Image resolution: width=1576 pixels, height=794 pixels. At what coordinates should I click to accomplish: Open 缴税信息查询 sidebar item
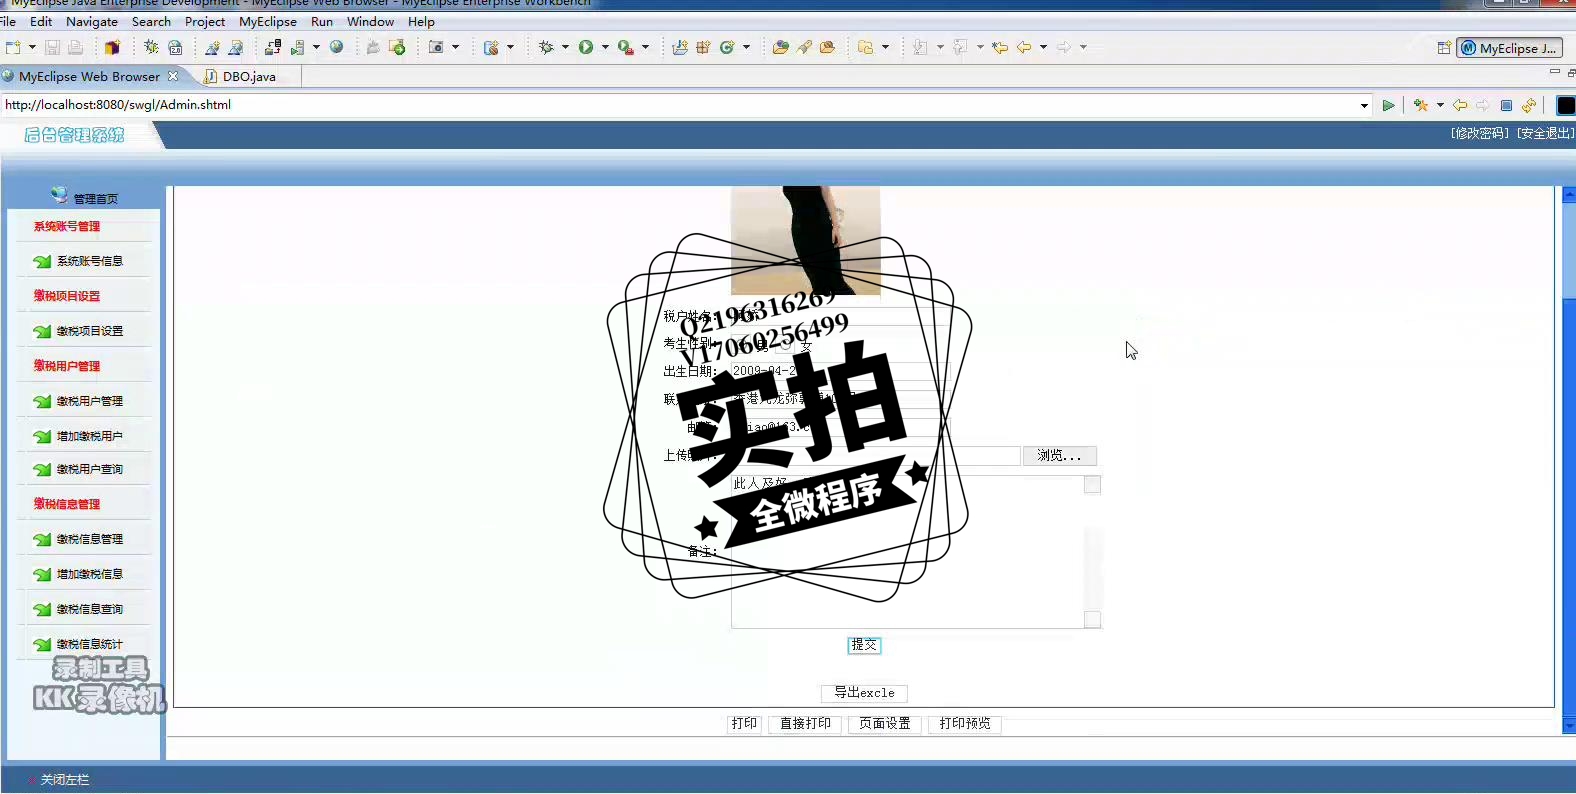click(x=89, y=609)
